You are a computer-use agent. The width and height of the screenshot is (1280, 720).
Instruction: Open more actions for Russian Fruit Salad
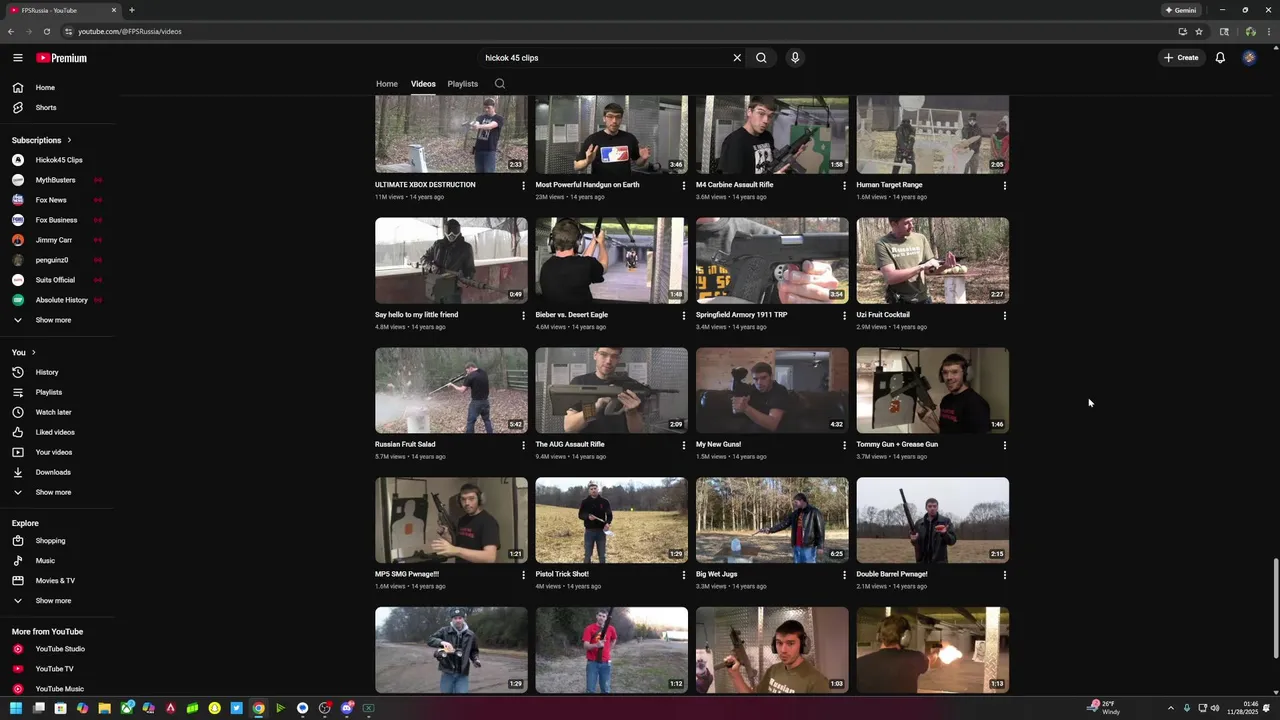coord(523,445)
